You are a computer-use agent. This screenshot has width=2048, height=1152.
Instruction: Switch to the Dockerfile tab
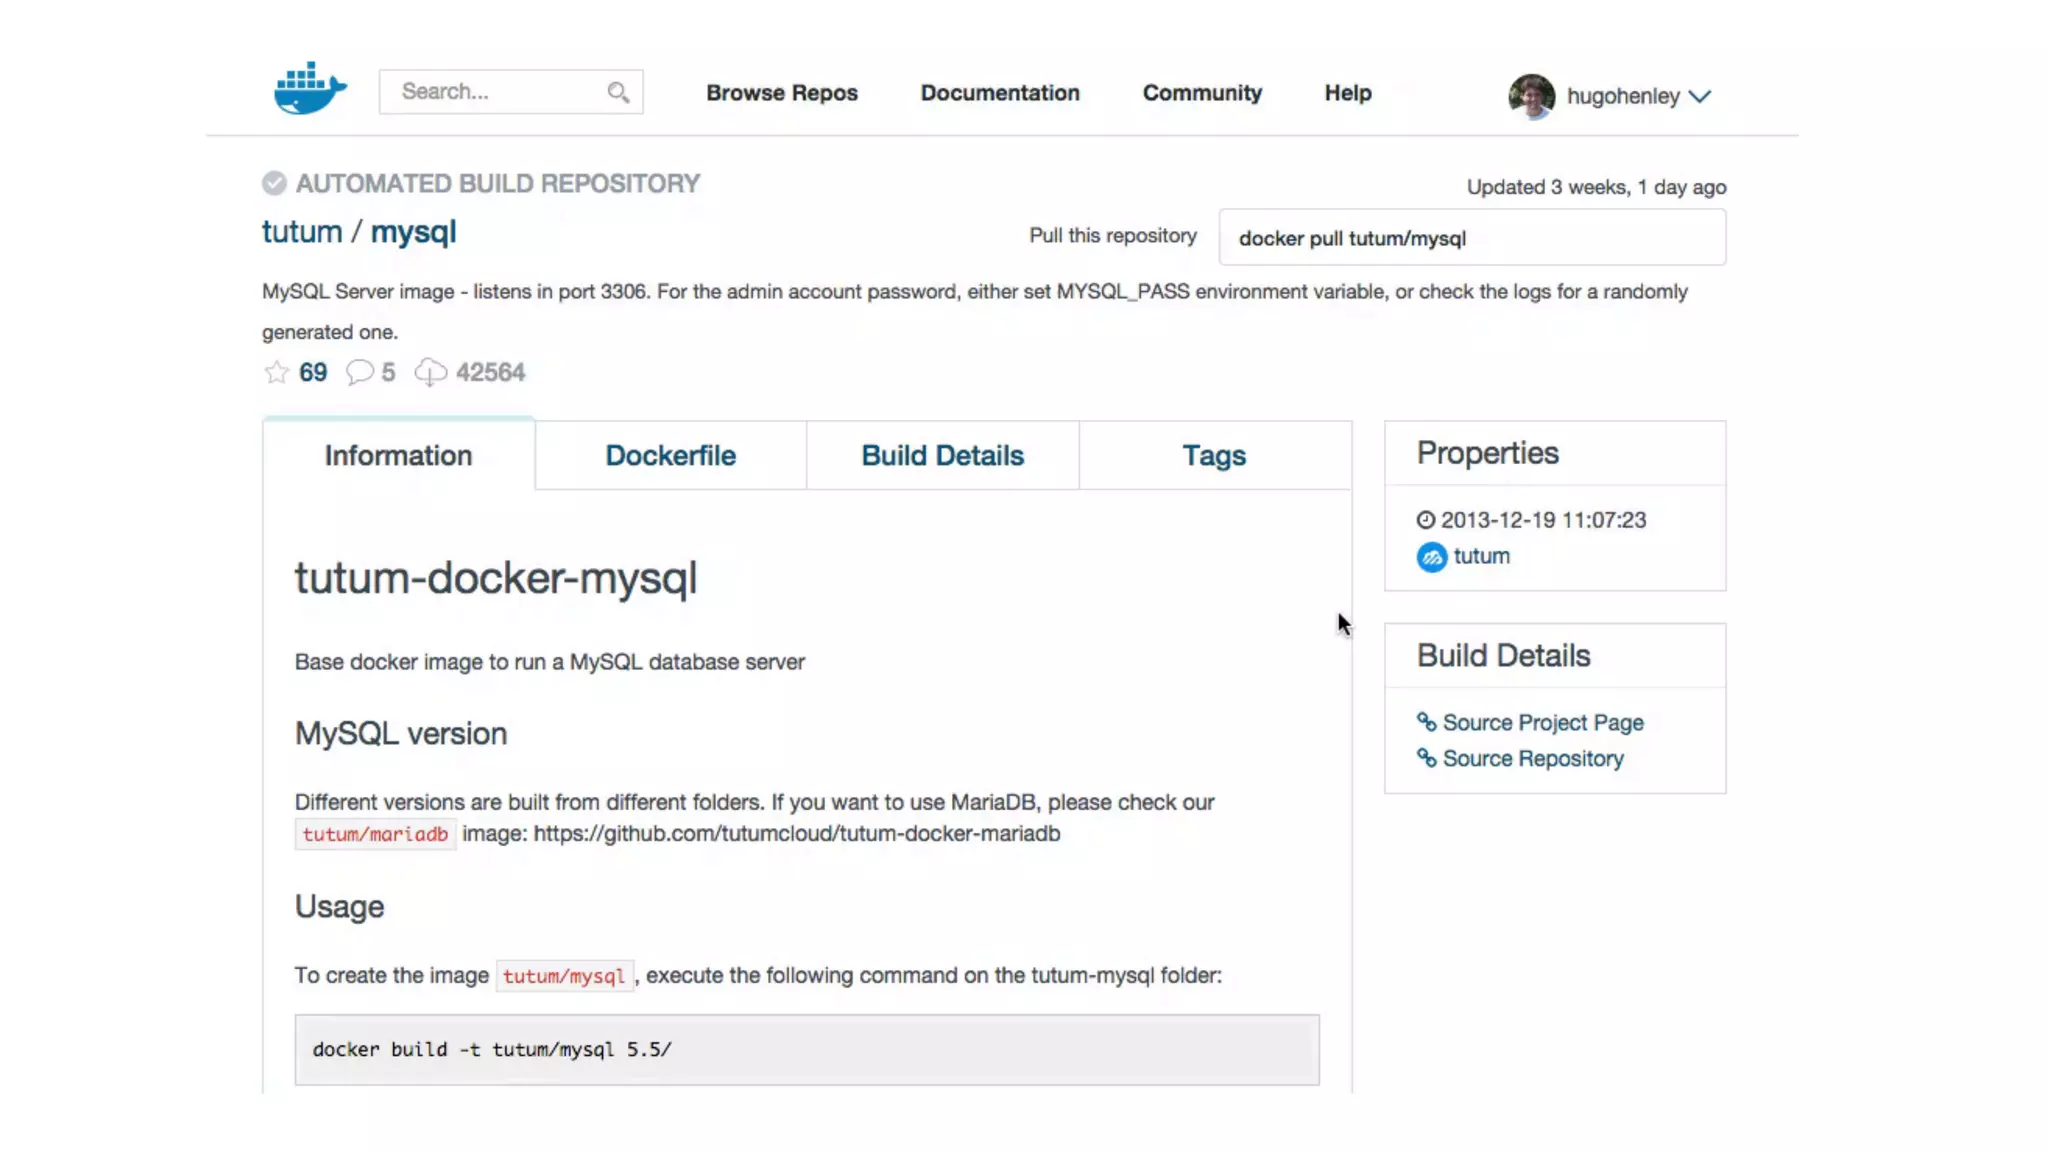click(670, 456)
